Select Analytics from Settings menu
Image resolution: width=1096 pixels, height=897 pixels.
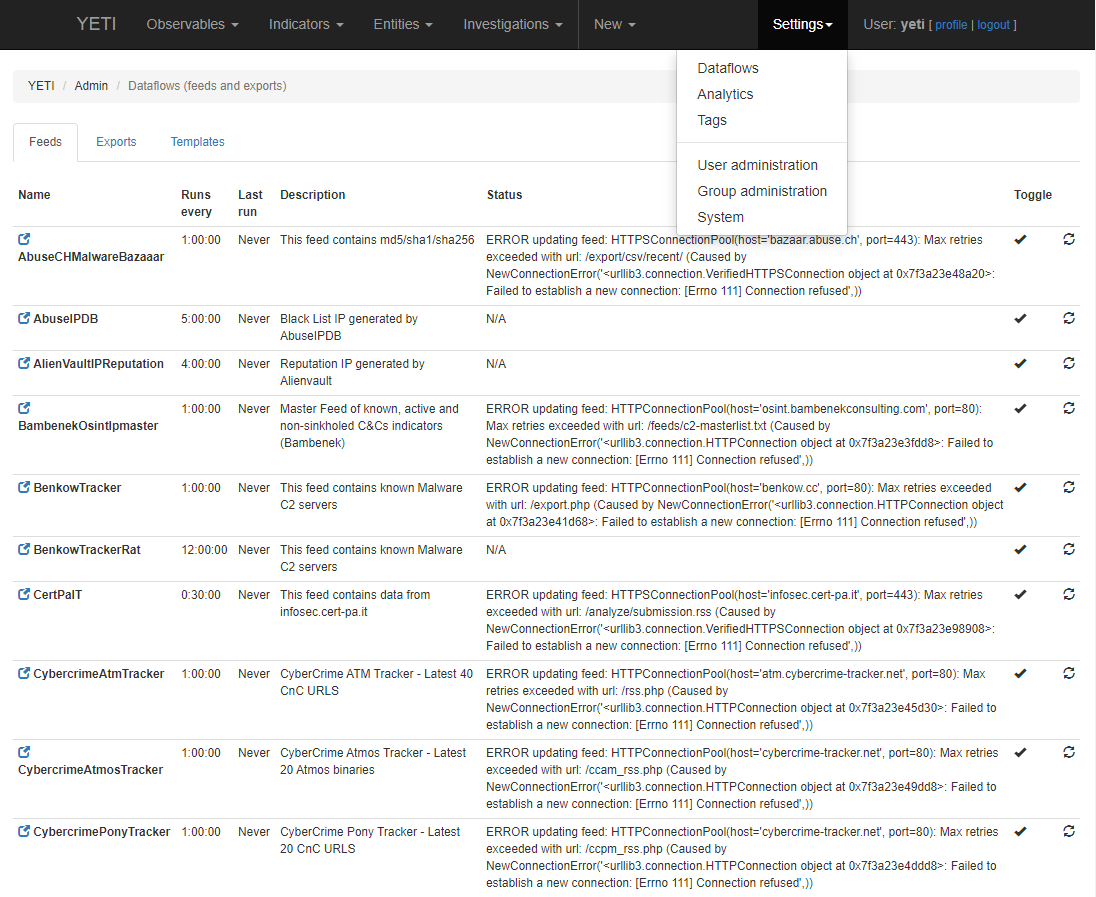[725, 94]
